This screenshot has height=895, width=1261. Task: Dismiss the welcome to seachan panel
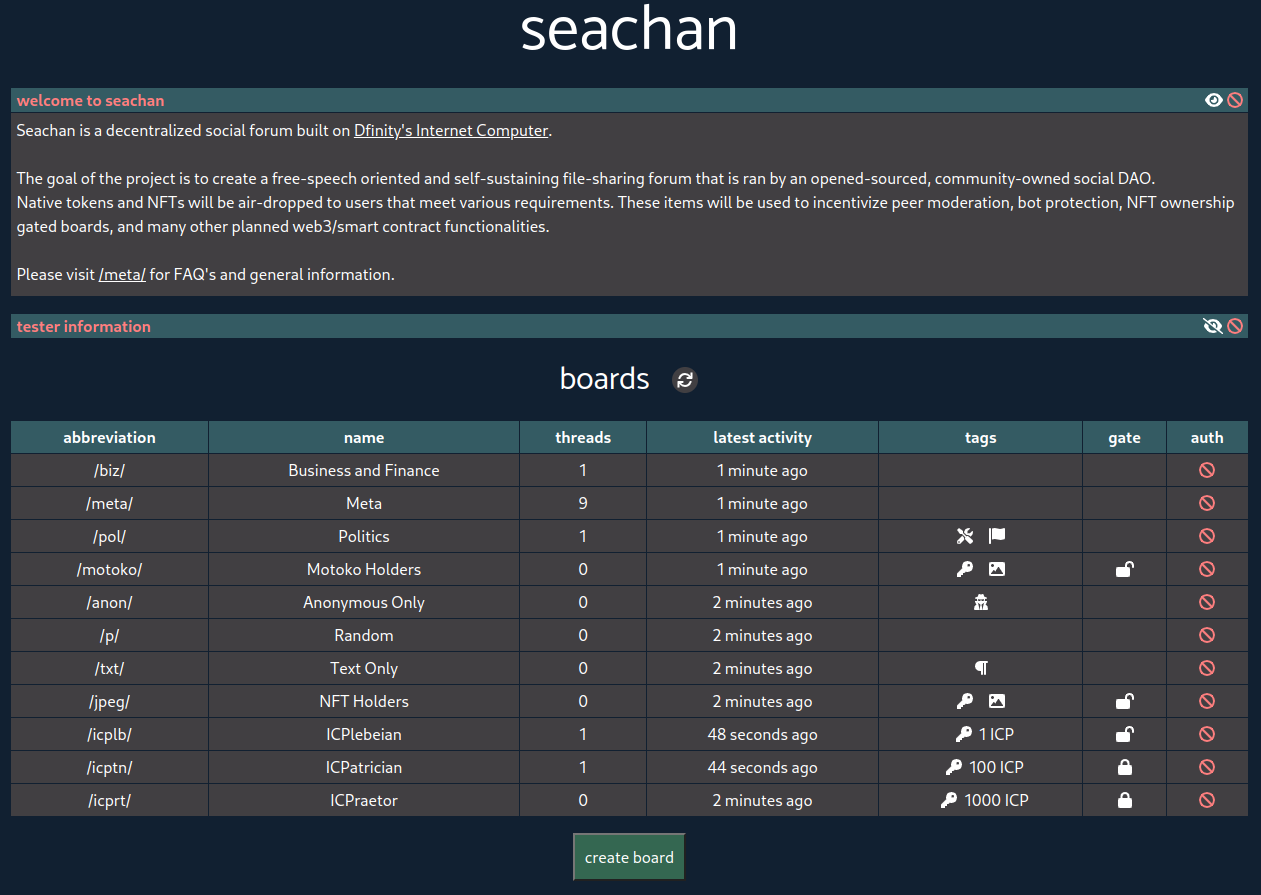click(1236, 100)
